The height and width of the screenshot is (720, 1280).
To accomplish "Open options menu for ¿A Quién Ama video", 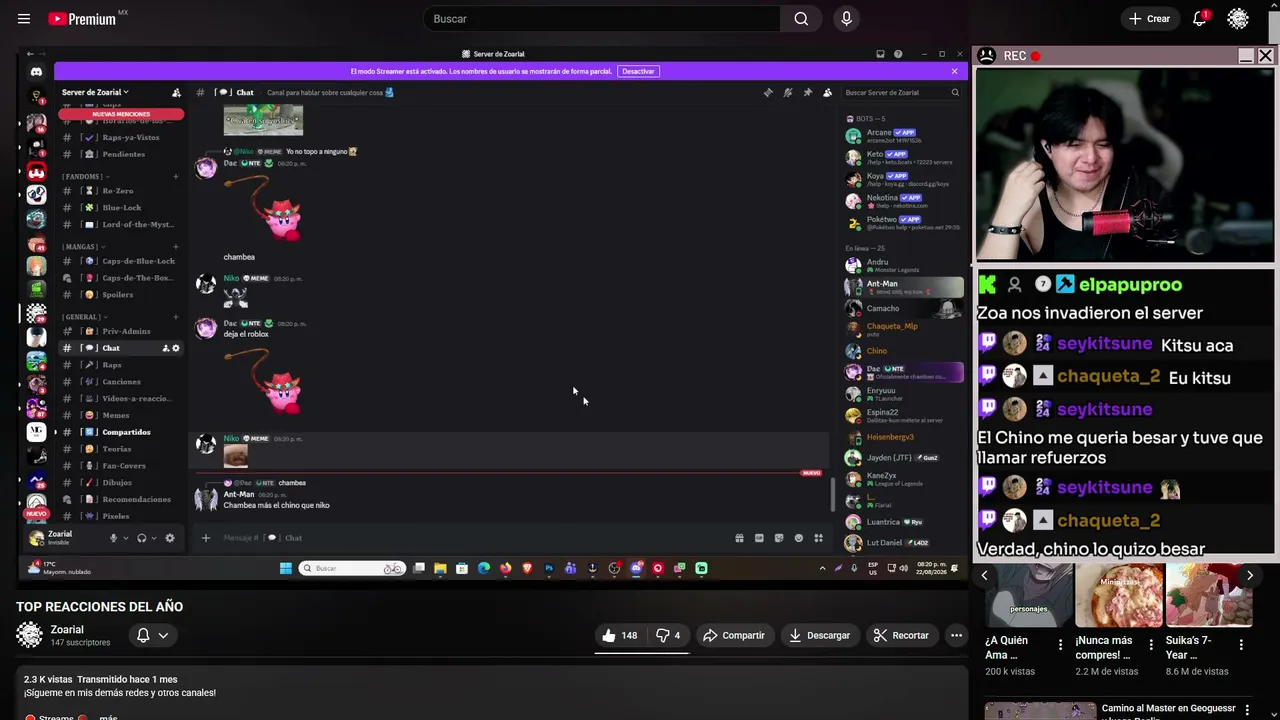I will 1061,645.
